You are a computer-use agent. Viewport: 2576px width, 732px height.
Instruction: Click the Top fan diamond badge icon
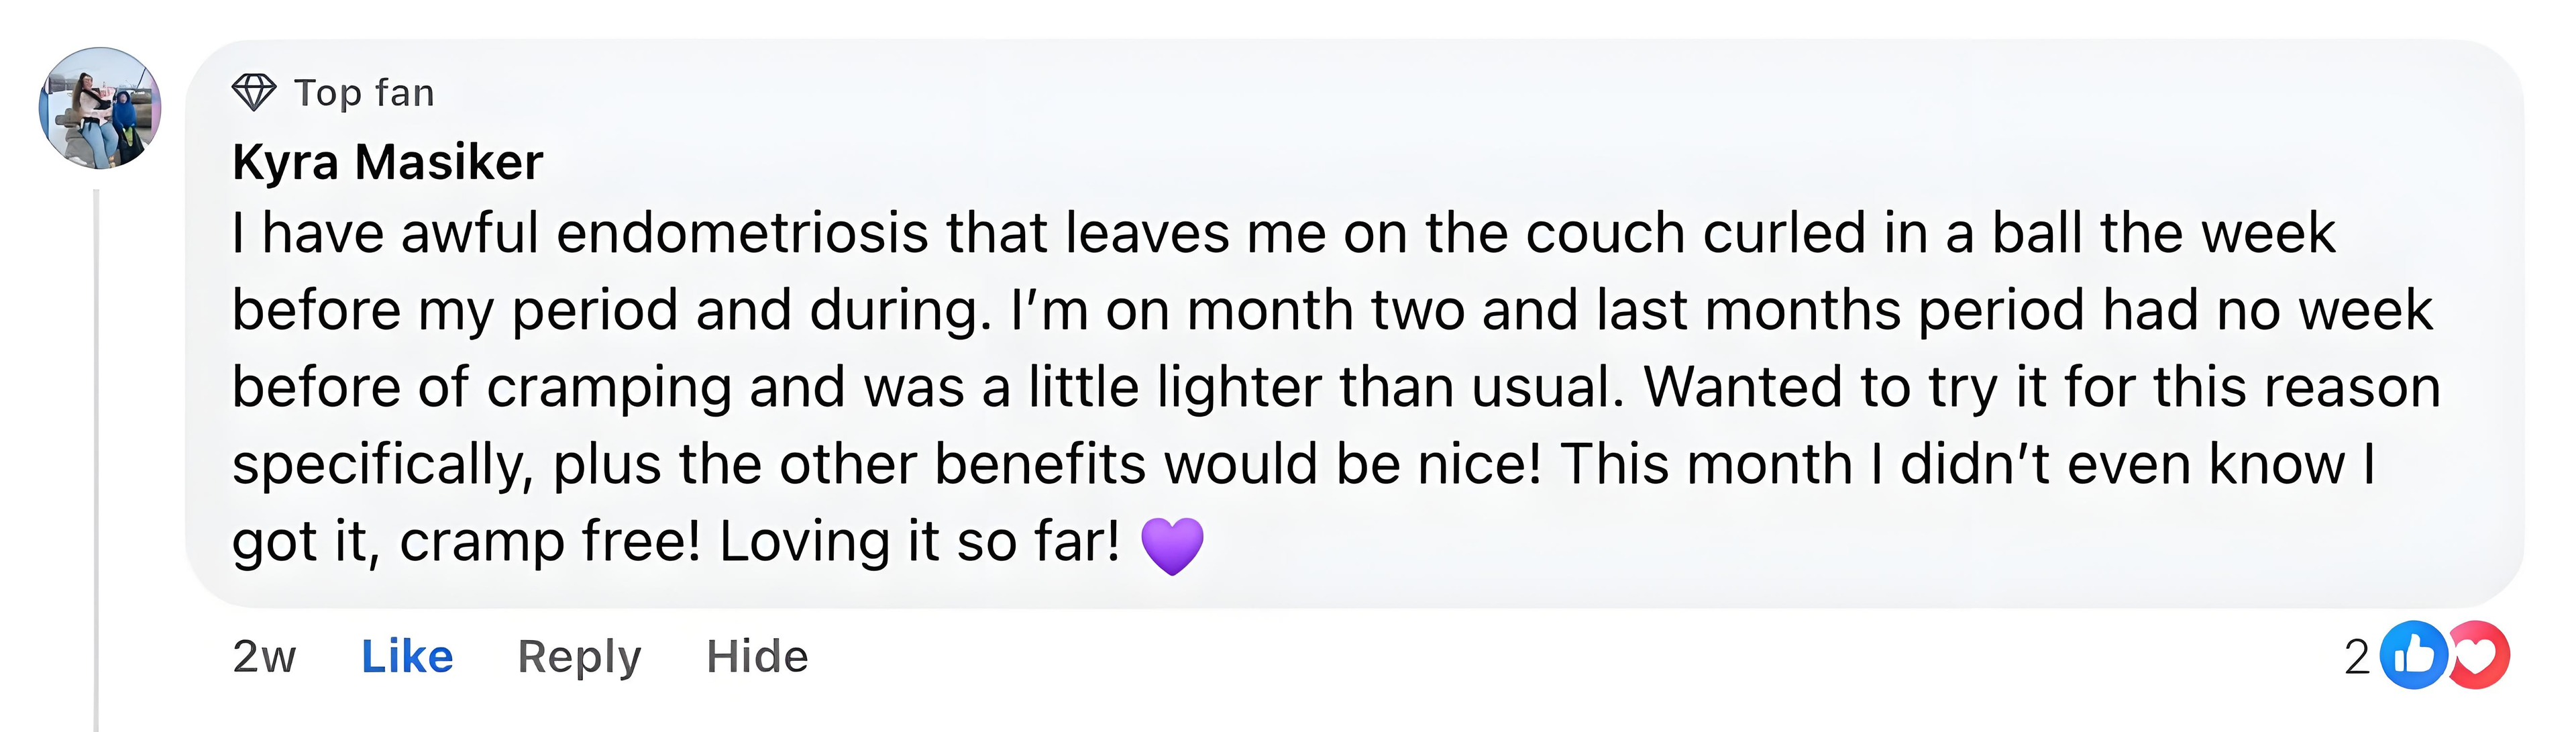click(x=253, y=93)
